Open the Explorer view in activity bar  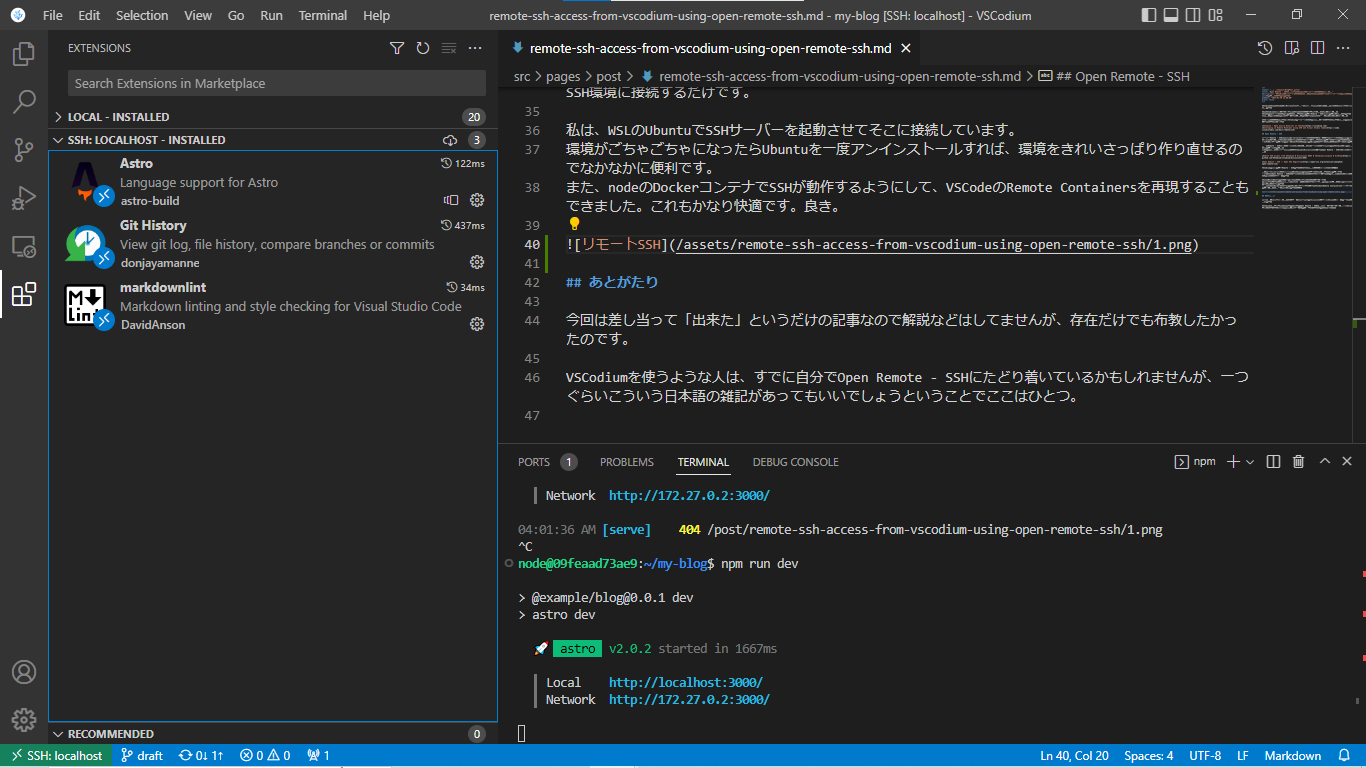[24, 53]
